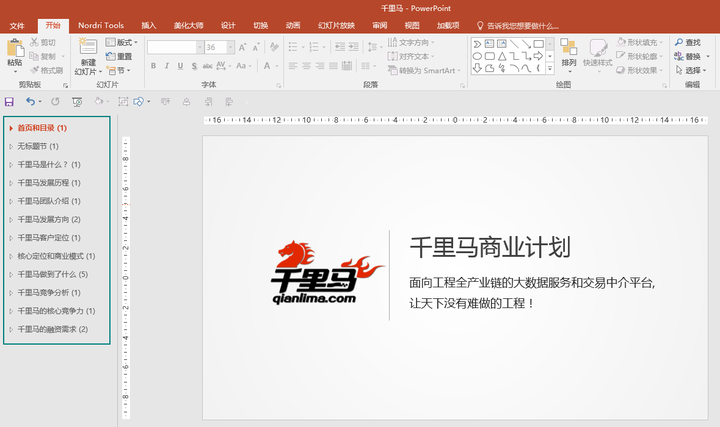
Task: Click the Reset slide (重置) button
Action: coord(119,56)
